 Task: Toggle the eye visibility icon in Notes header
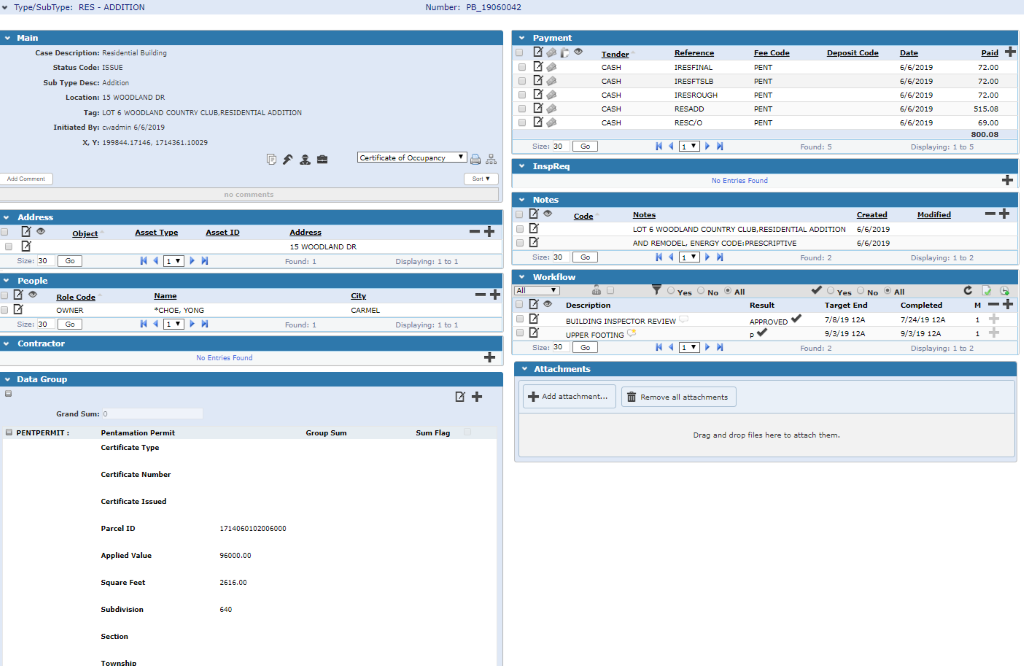548,214
